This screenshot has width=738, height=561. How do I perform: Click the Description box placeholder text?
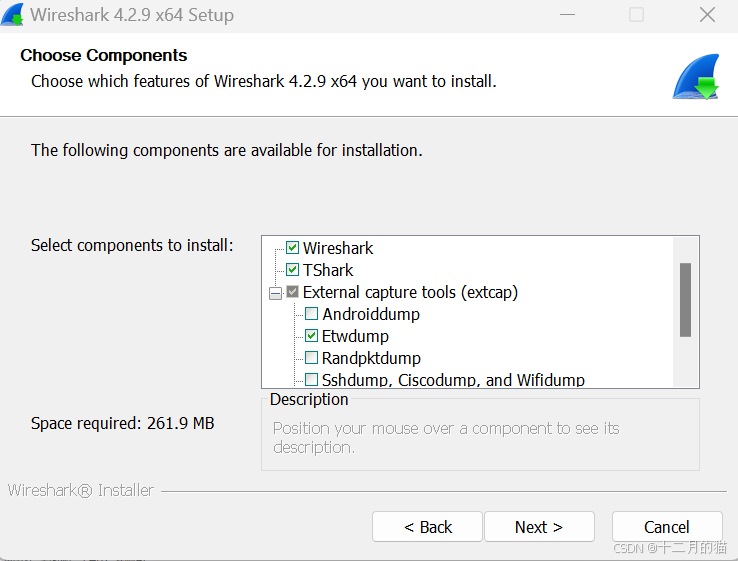446,438
